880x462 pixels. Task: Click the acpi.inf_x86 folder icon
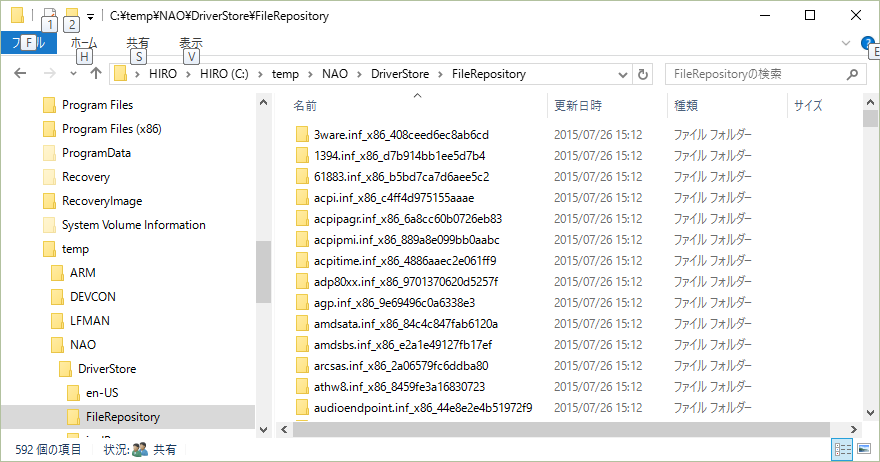coord(302,198)
